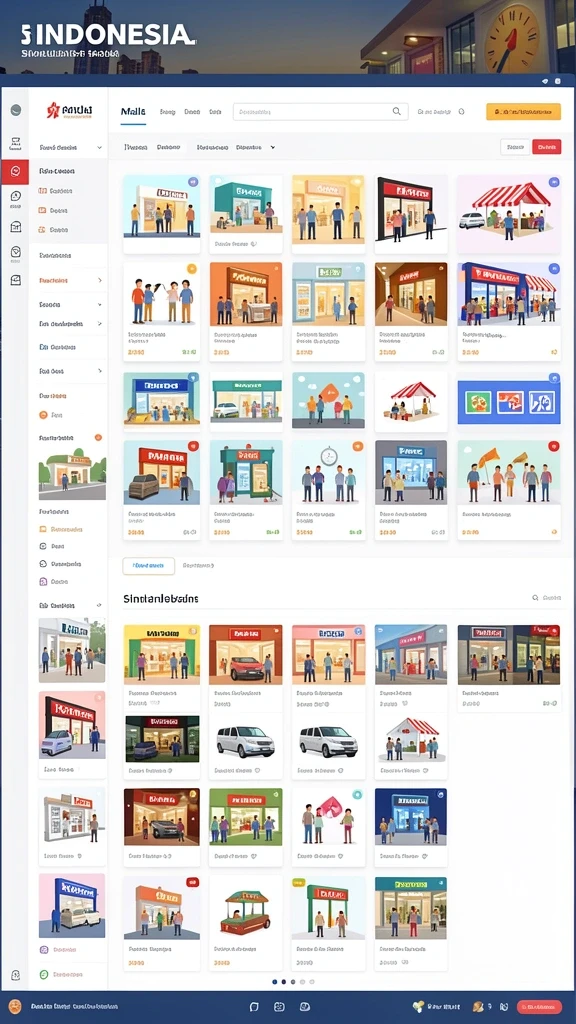Click the third center icon in bottom bar
This screenshot has width=576, height=1024.
click(304, 1007)
